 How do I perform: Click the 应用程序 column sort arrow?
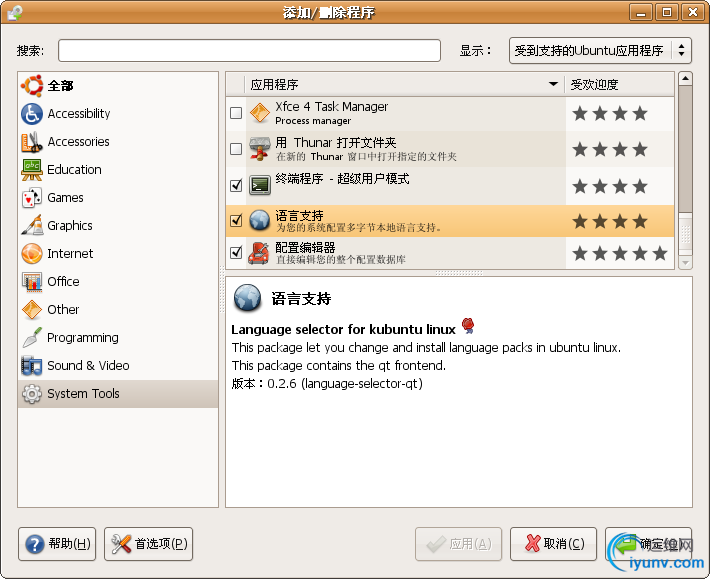553,84
